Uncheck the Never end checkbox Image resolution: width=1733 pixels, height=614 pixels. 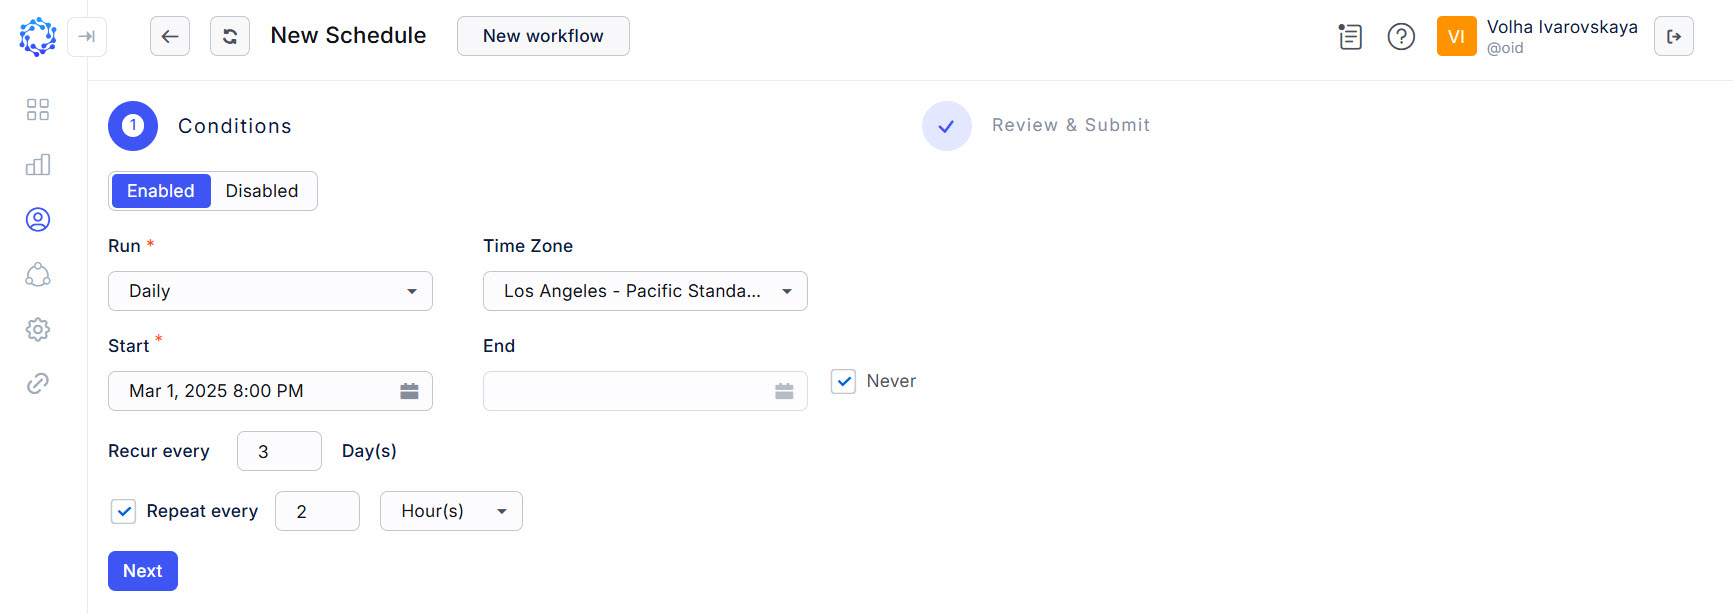(844, 381)
